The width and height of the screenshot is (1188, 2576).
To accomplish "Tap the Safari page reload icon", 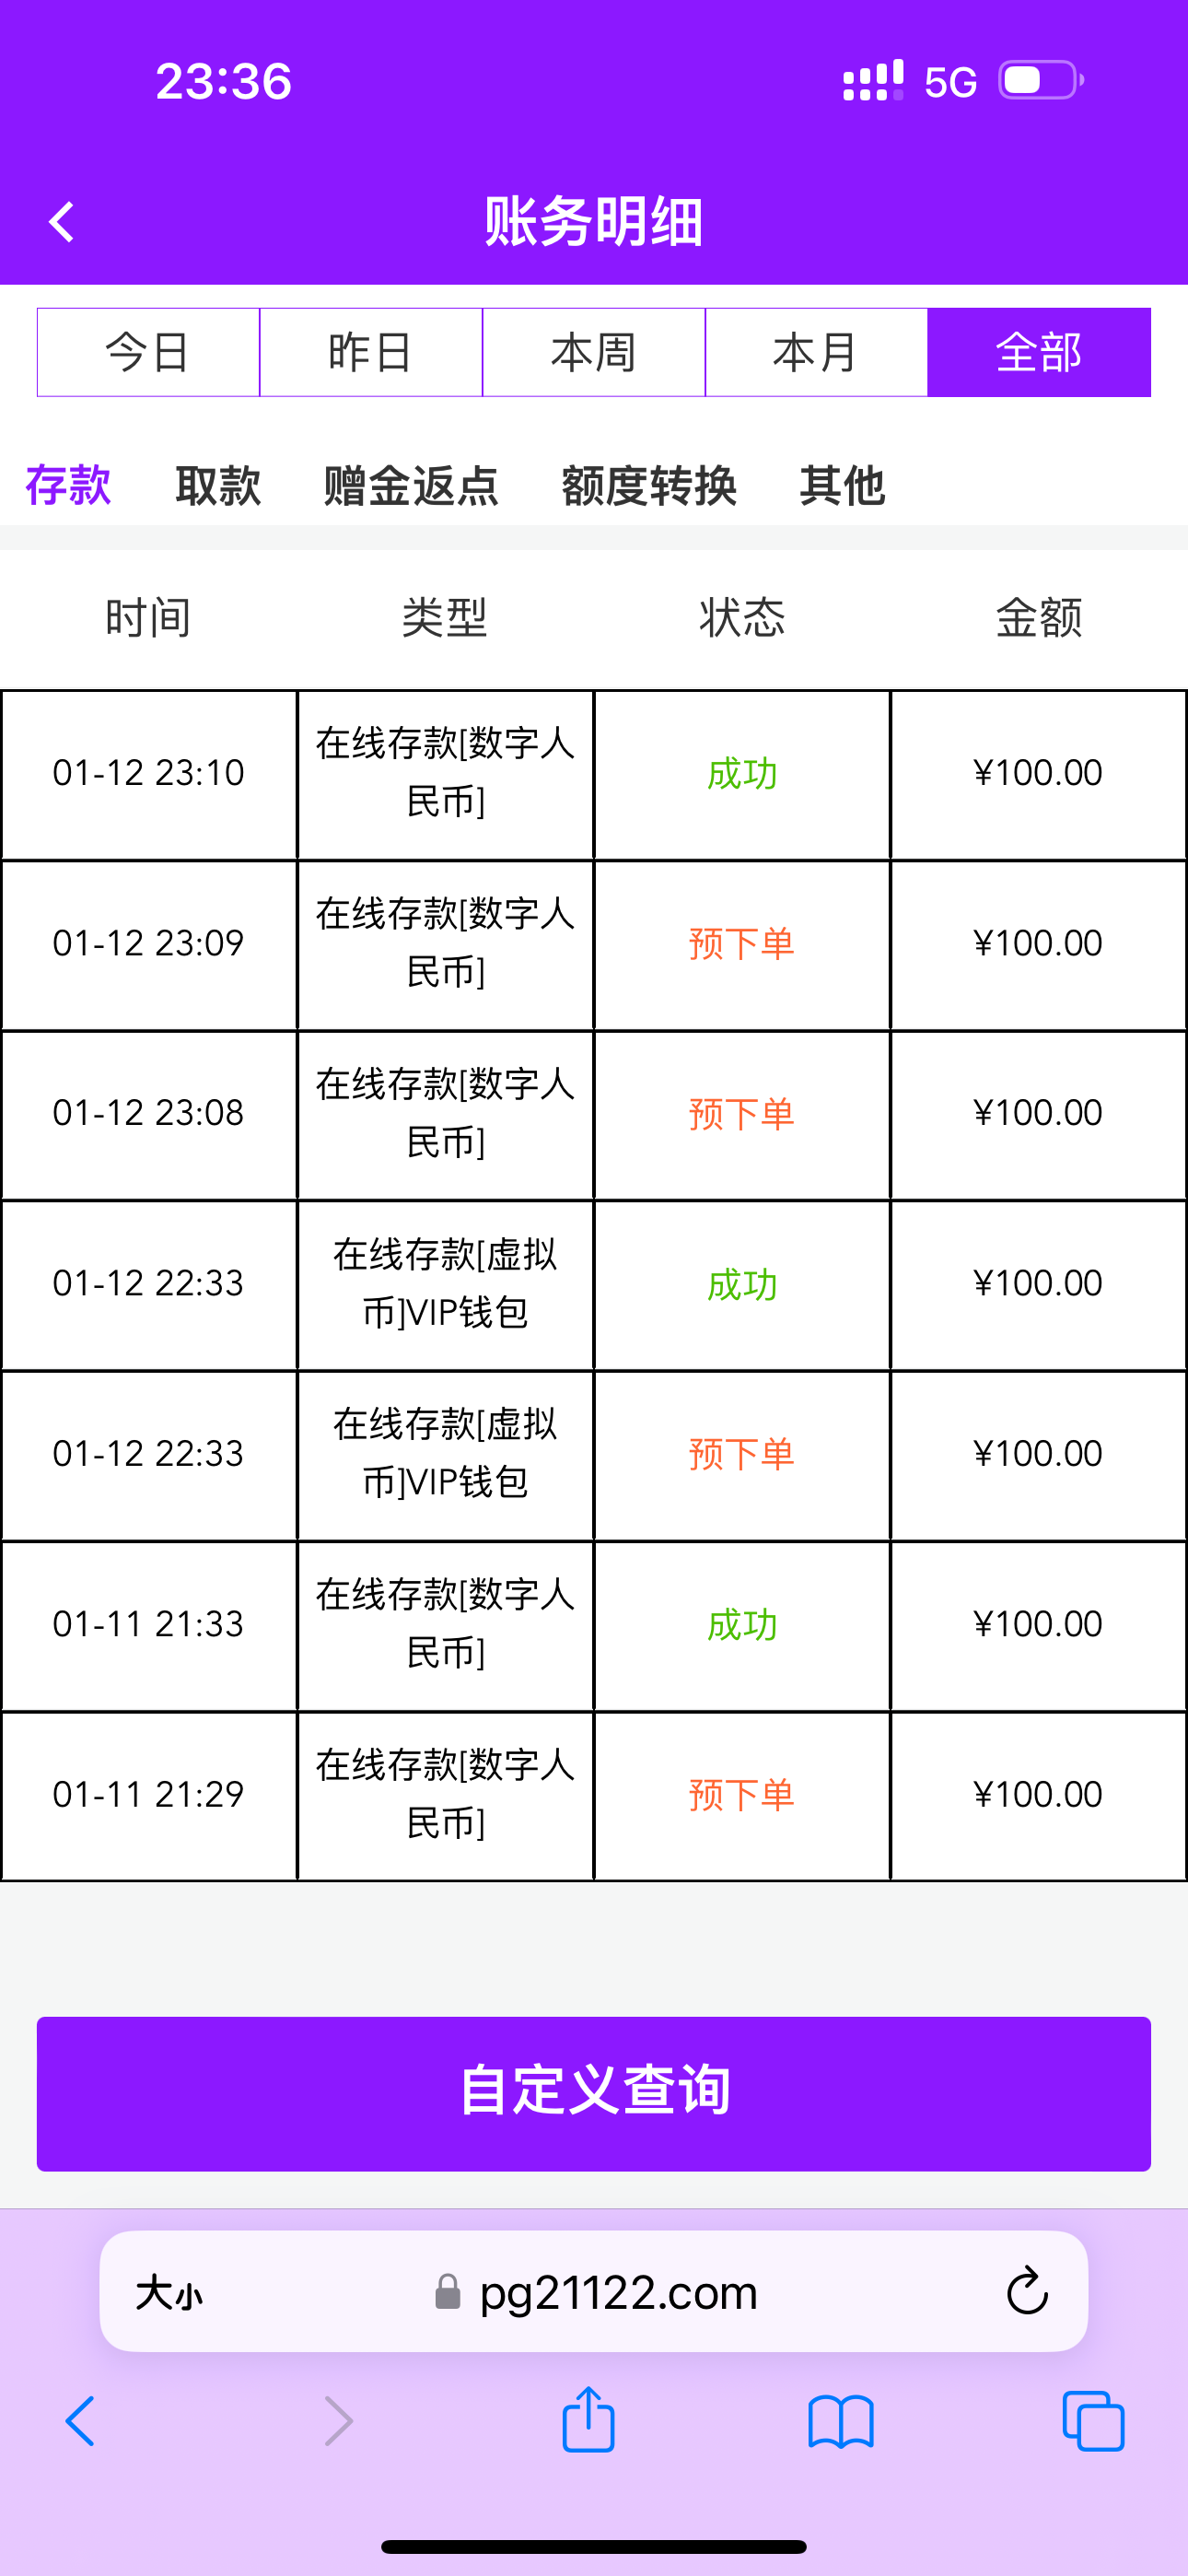I will [1026, 2291].
